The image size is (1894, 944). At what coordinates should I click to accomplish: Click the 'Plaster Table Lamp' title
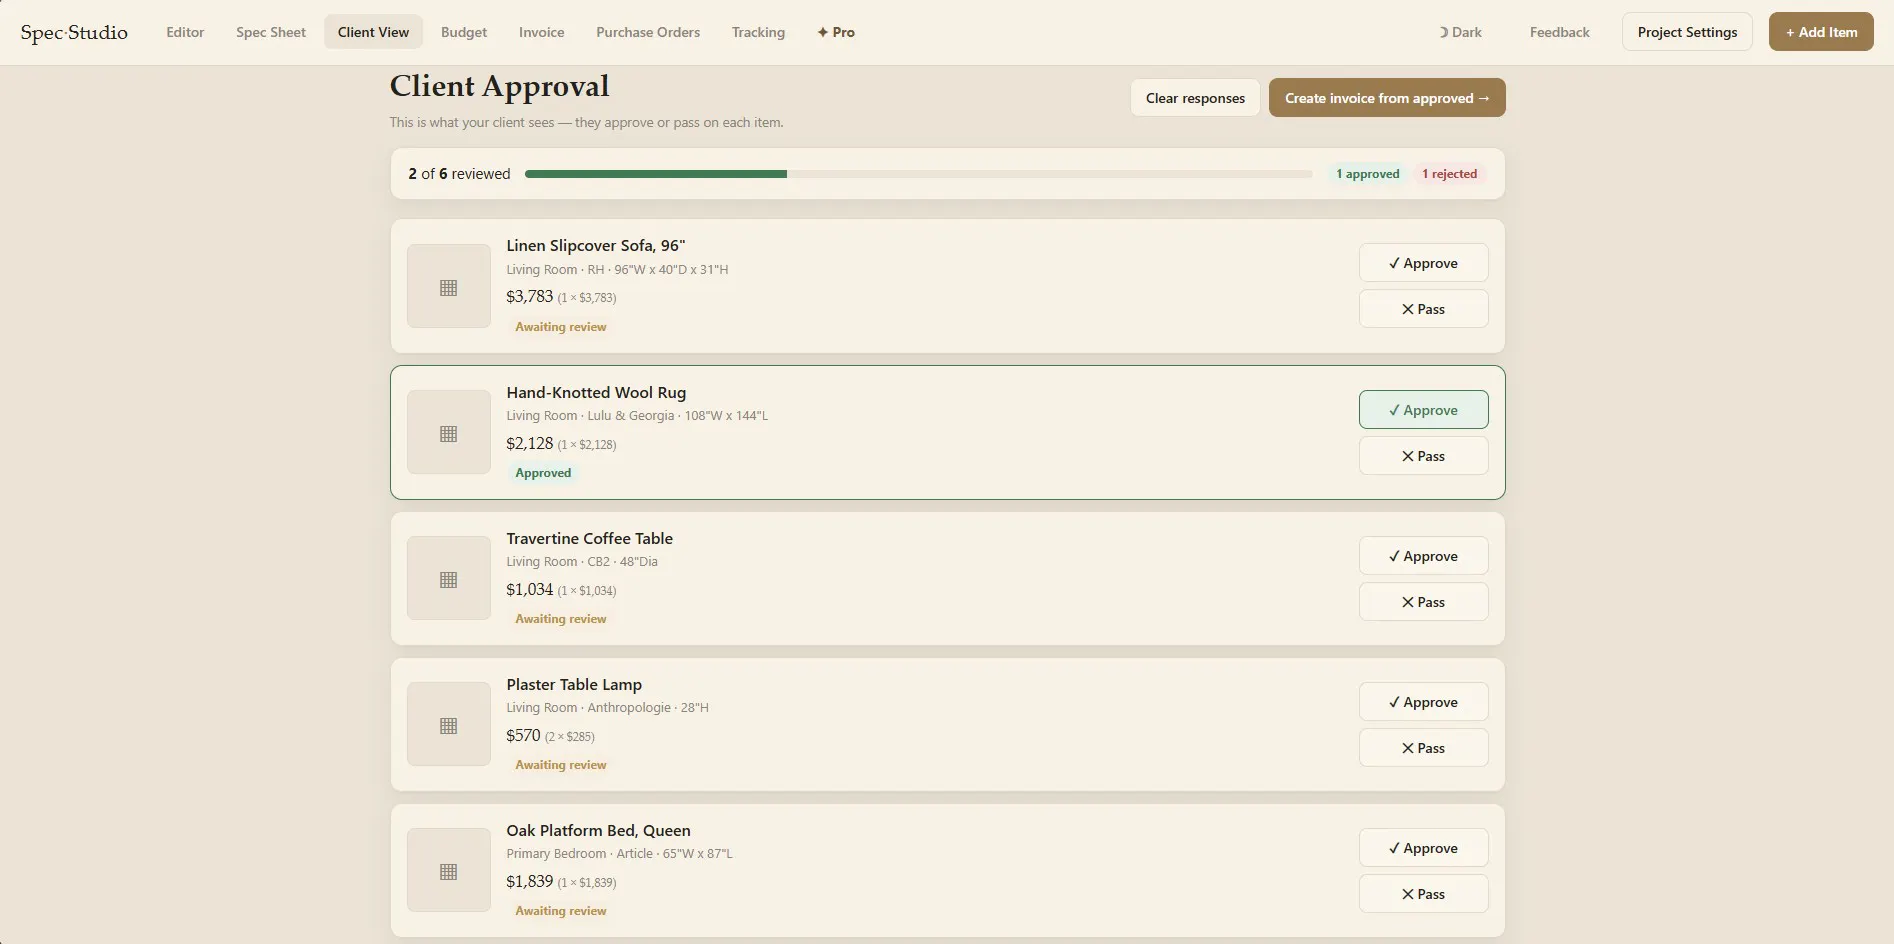(574, 684)
